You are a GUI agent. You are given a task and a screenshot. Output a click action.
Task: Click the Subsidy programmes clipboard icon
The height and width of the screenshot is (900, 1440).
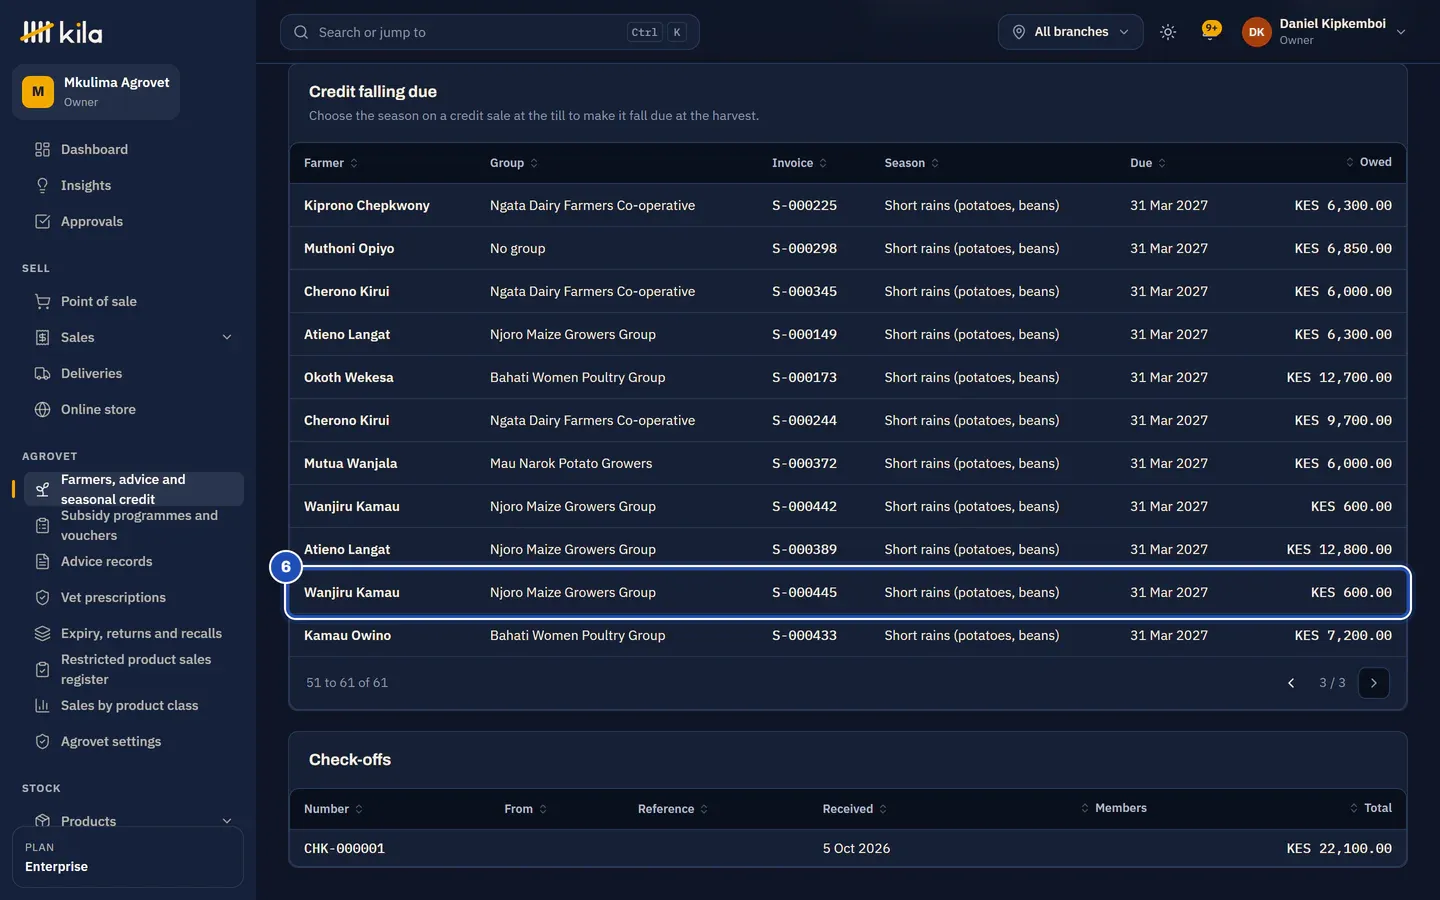click(x=42, y=525)
